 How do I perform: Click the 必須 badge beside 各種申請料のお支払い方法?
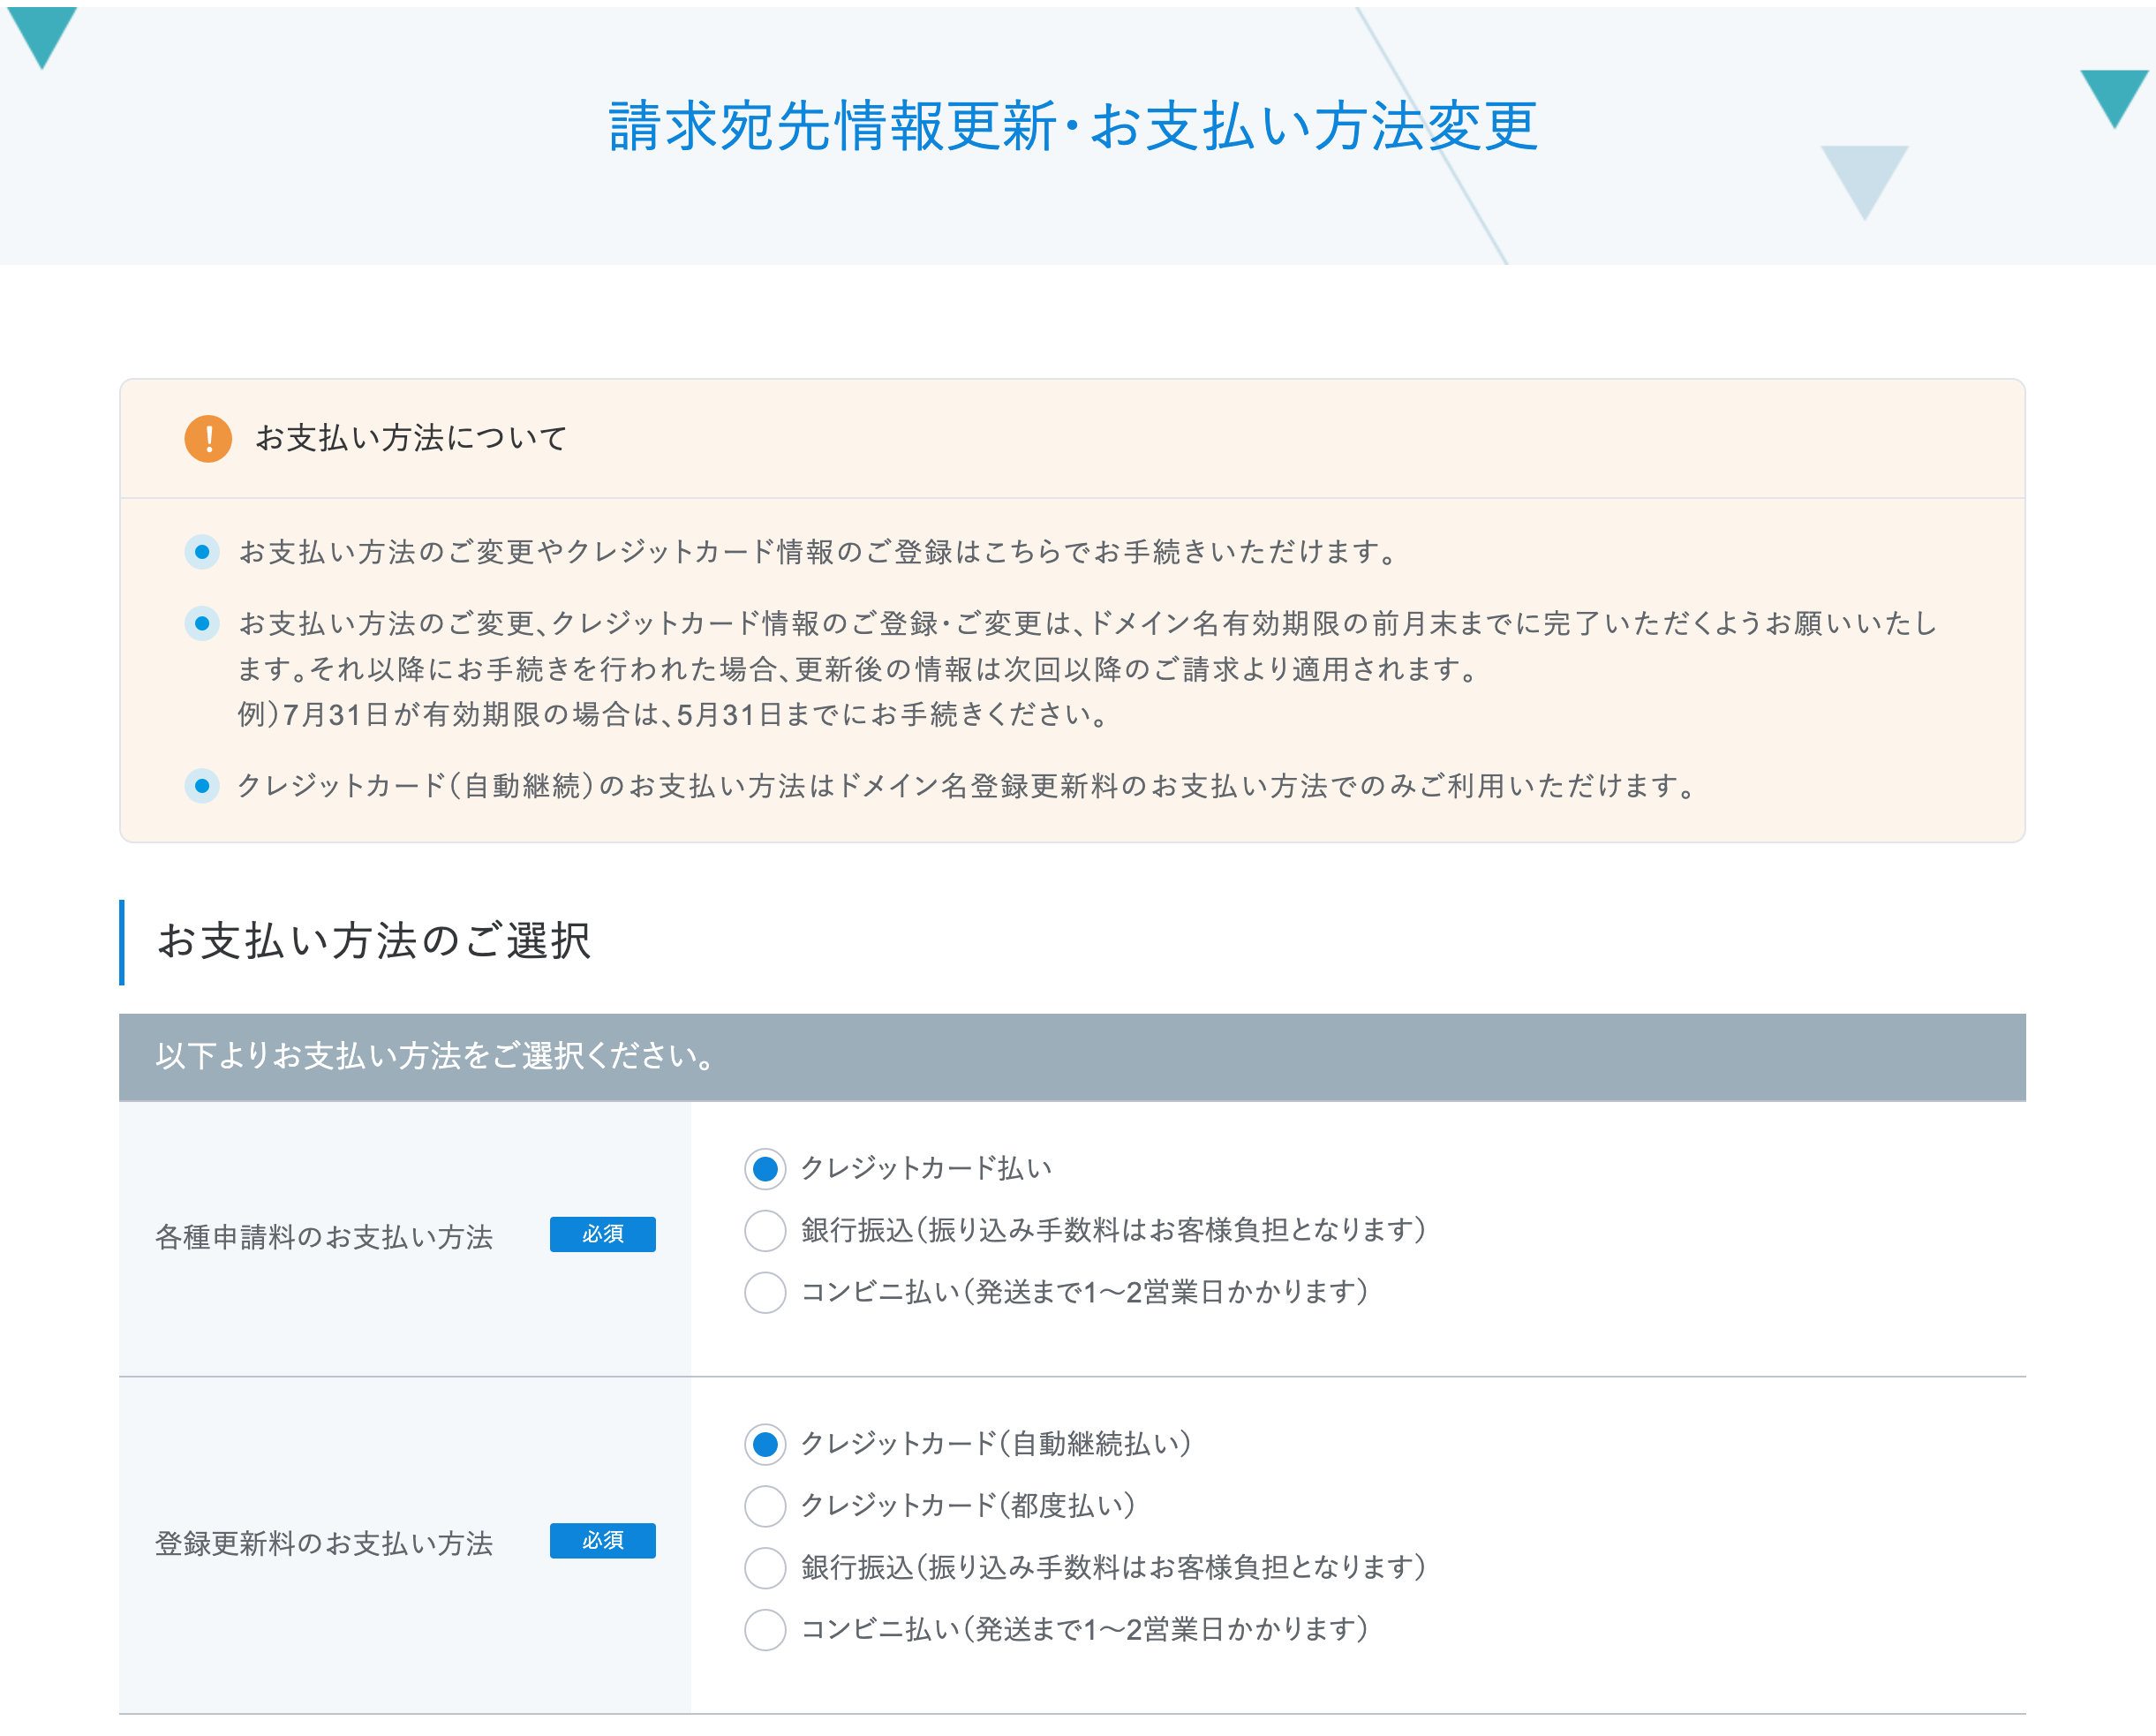(603, 1234)
